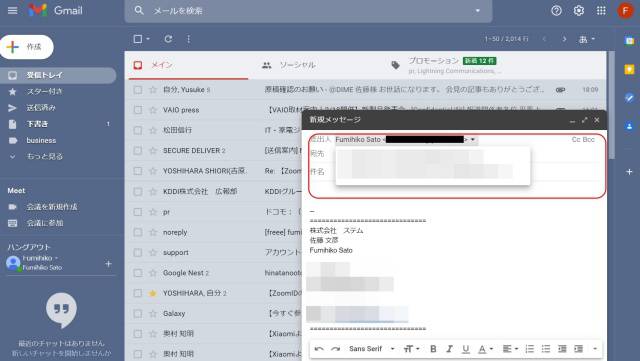Viewport: 640px width, 361px height.
Task: Open the search options dropdown
Action: (478, 11)
